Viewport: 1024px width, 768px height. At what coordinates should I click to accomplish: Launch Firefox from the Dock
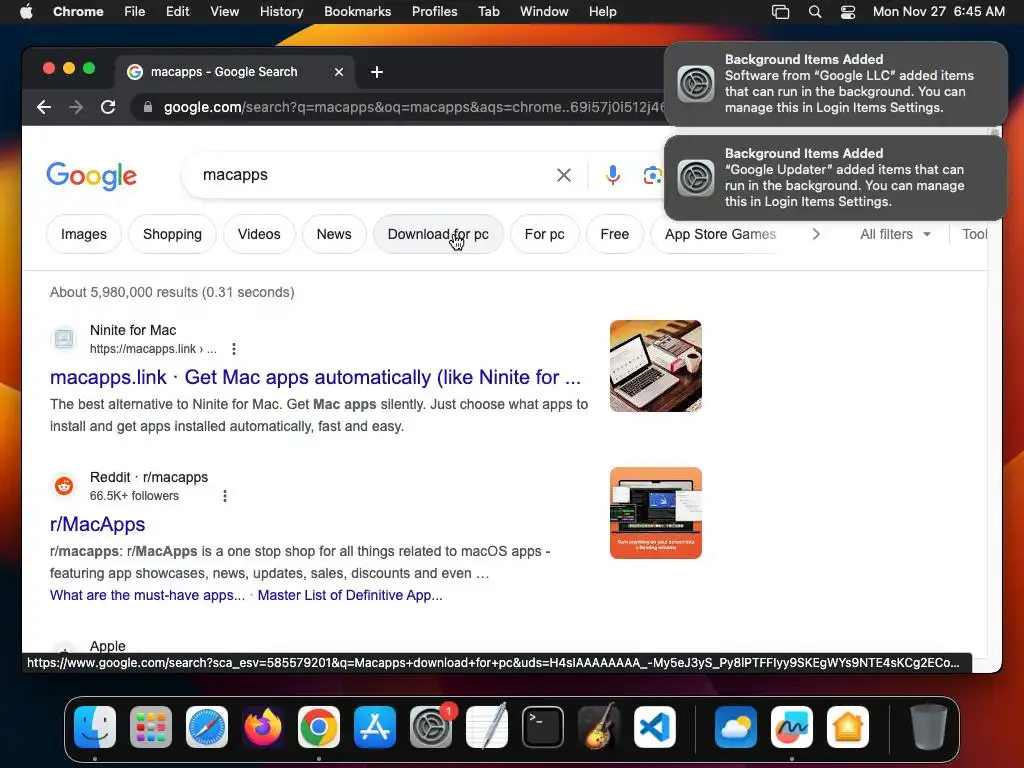263,727
